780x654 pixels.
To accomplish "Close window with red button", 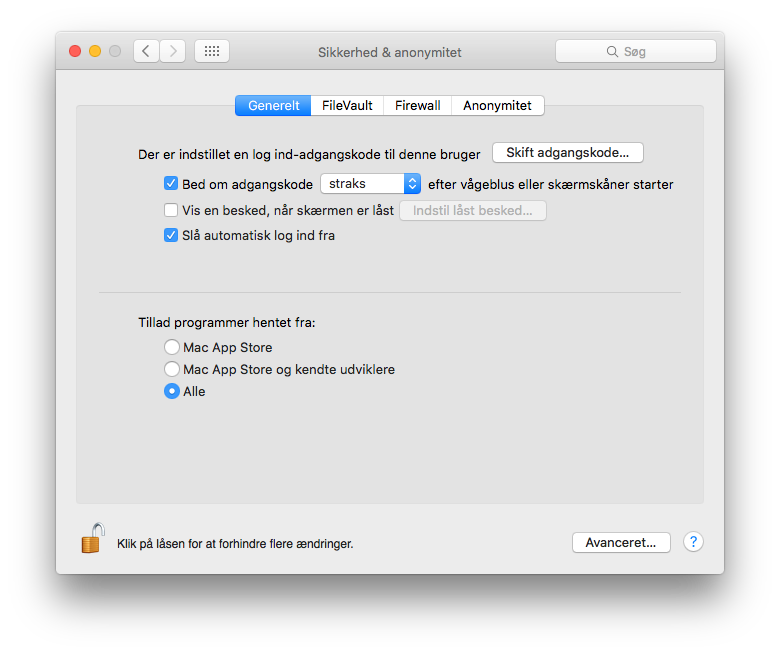I will 75,51.
